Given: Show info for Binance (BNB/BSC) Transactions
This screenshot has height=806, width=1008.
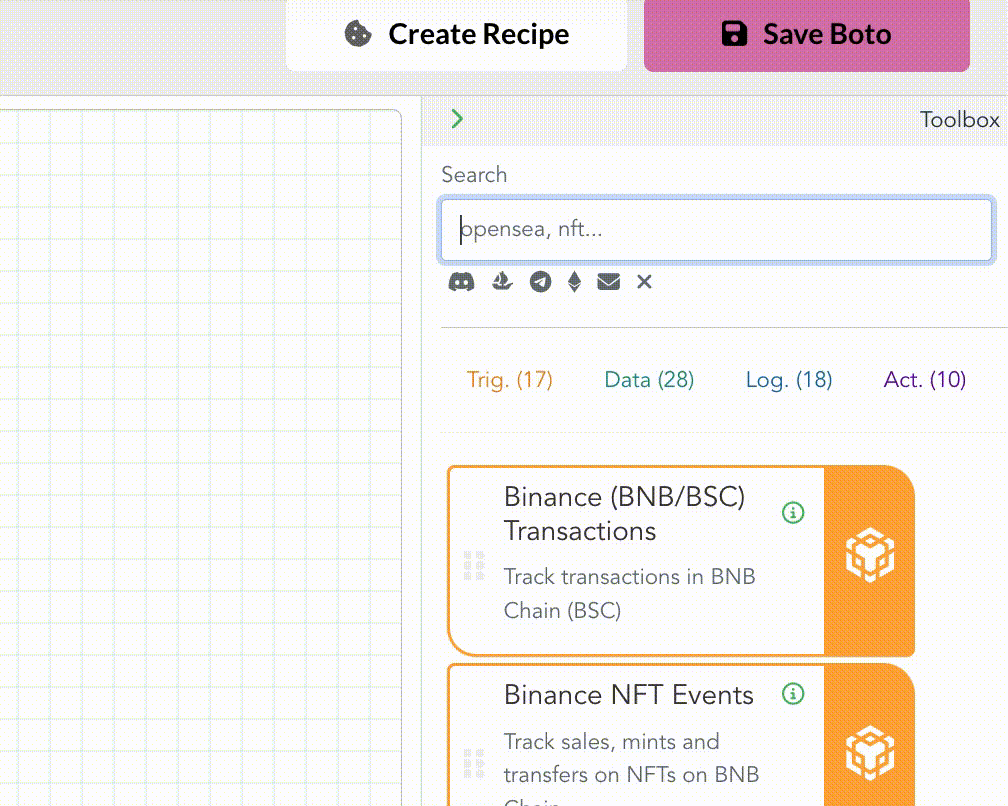Looking at the screenshot, I should 793,512.
